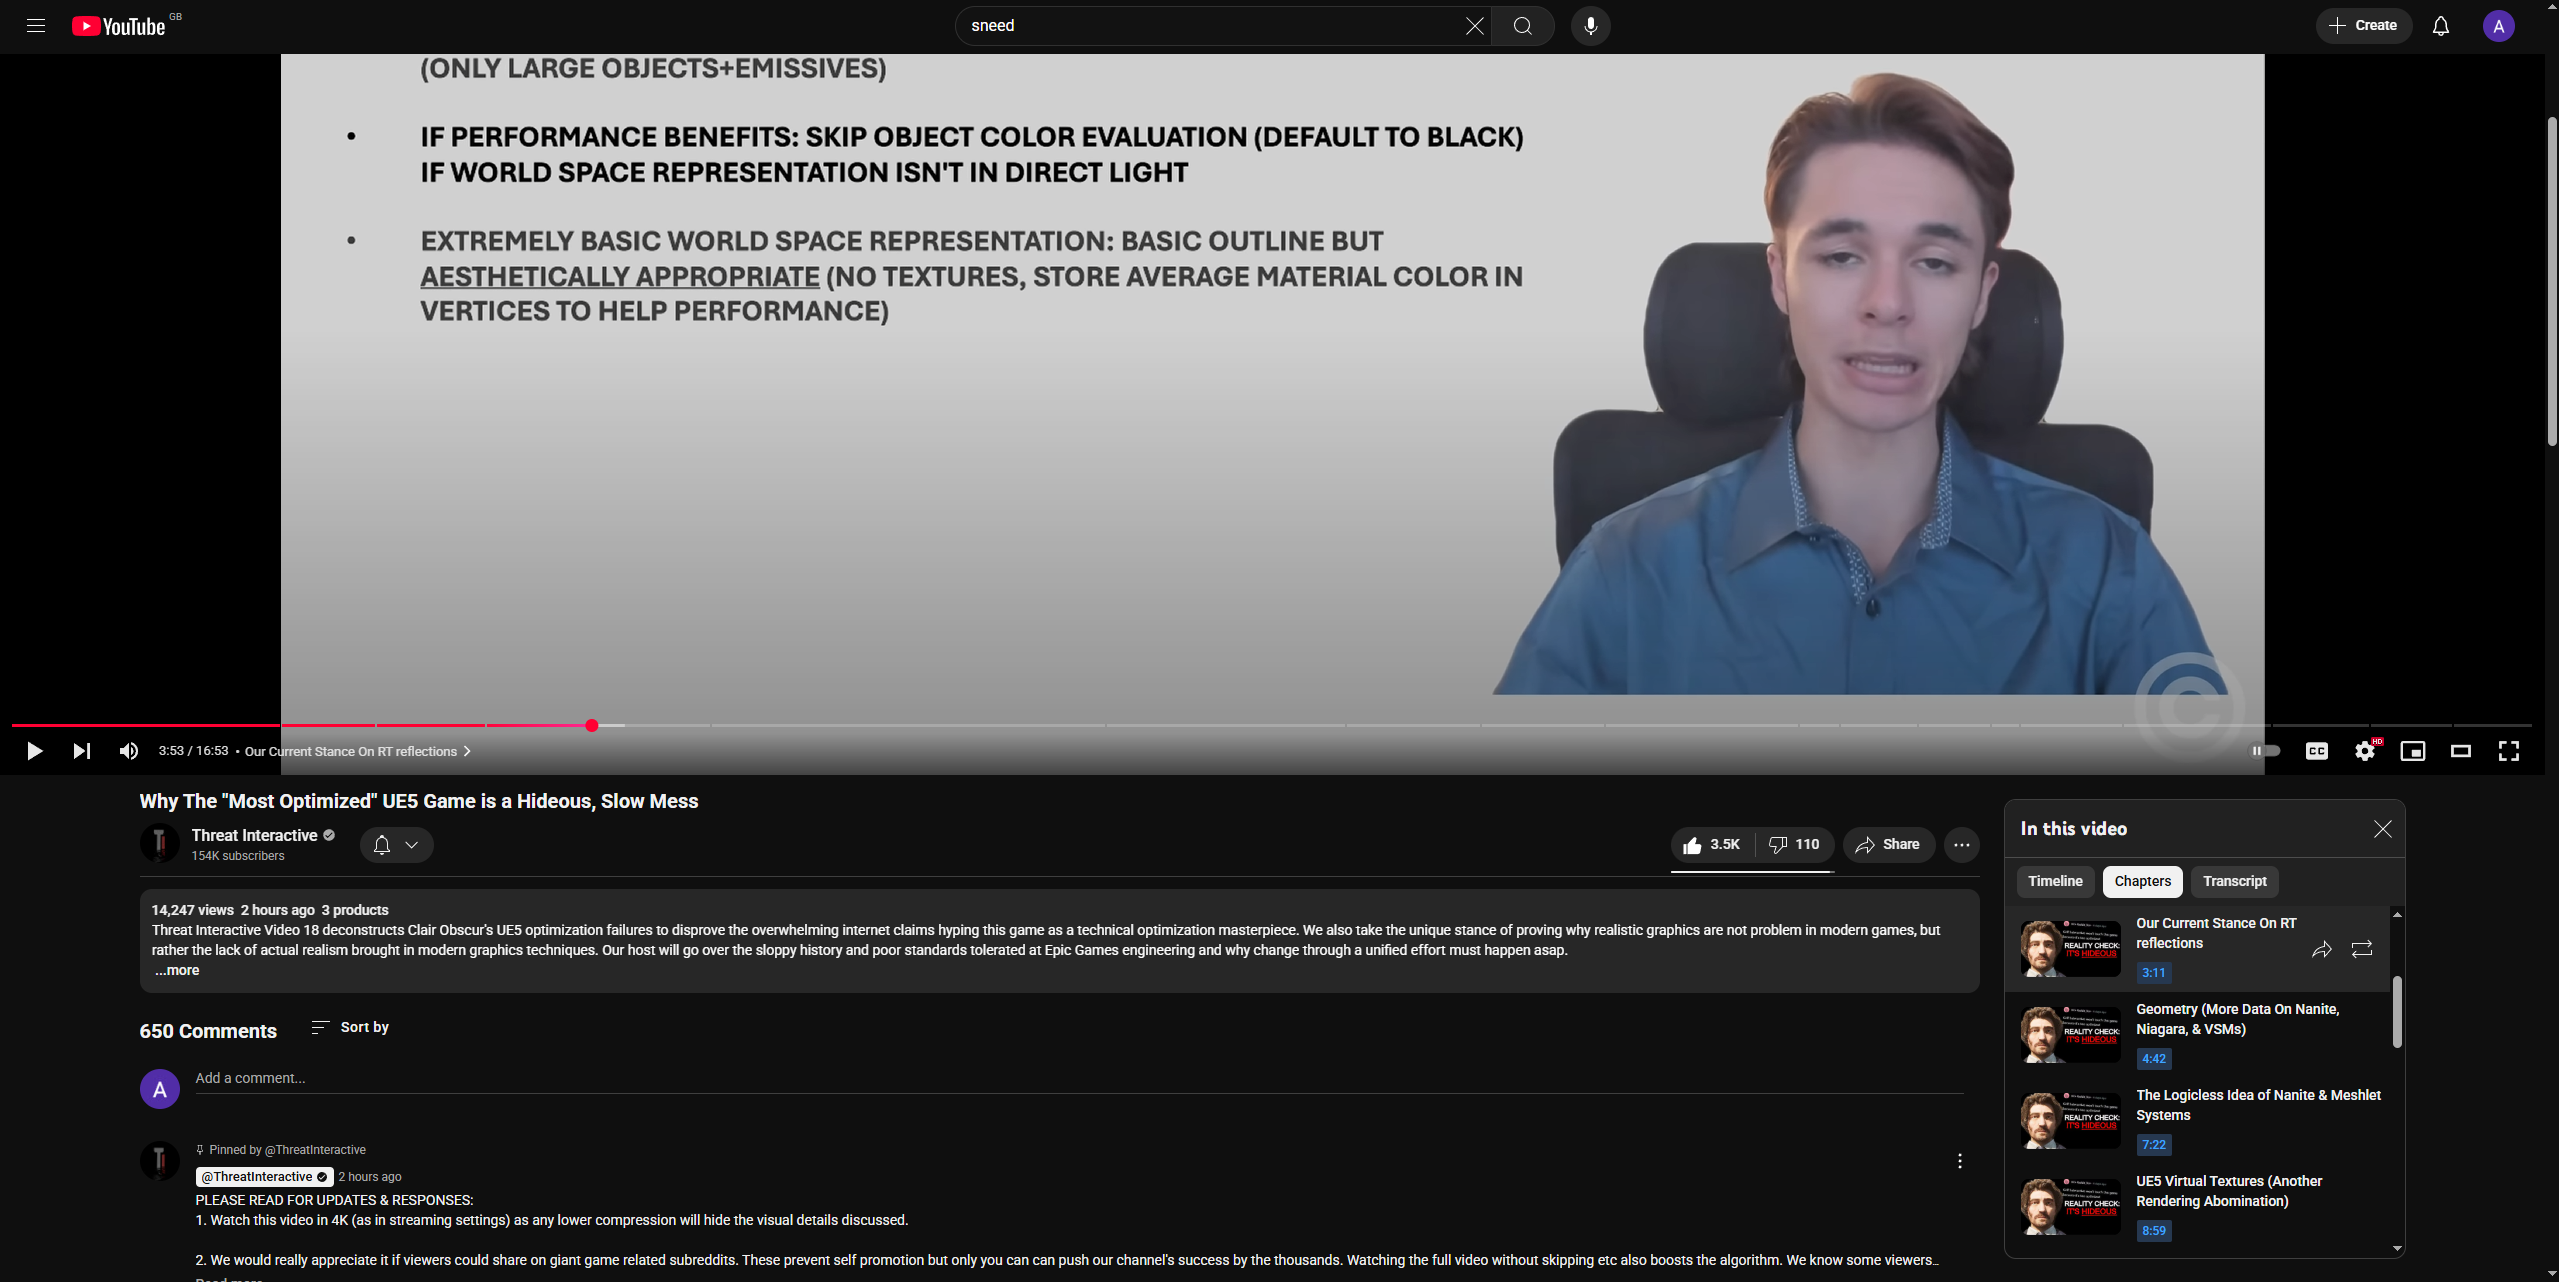The width and height of the screenshot is (2559, 1282).
Task: Open pinned comment options menu
Action: (1959, 1161)
